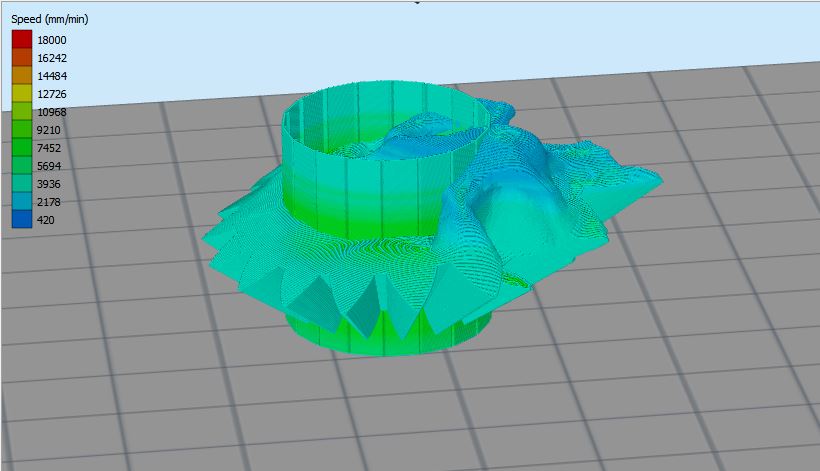Click the 10968 lime legend swatch

pyautogui.click(x=22, y=111)
